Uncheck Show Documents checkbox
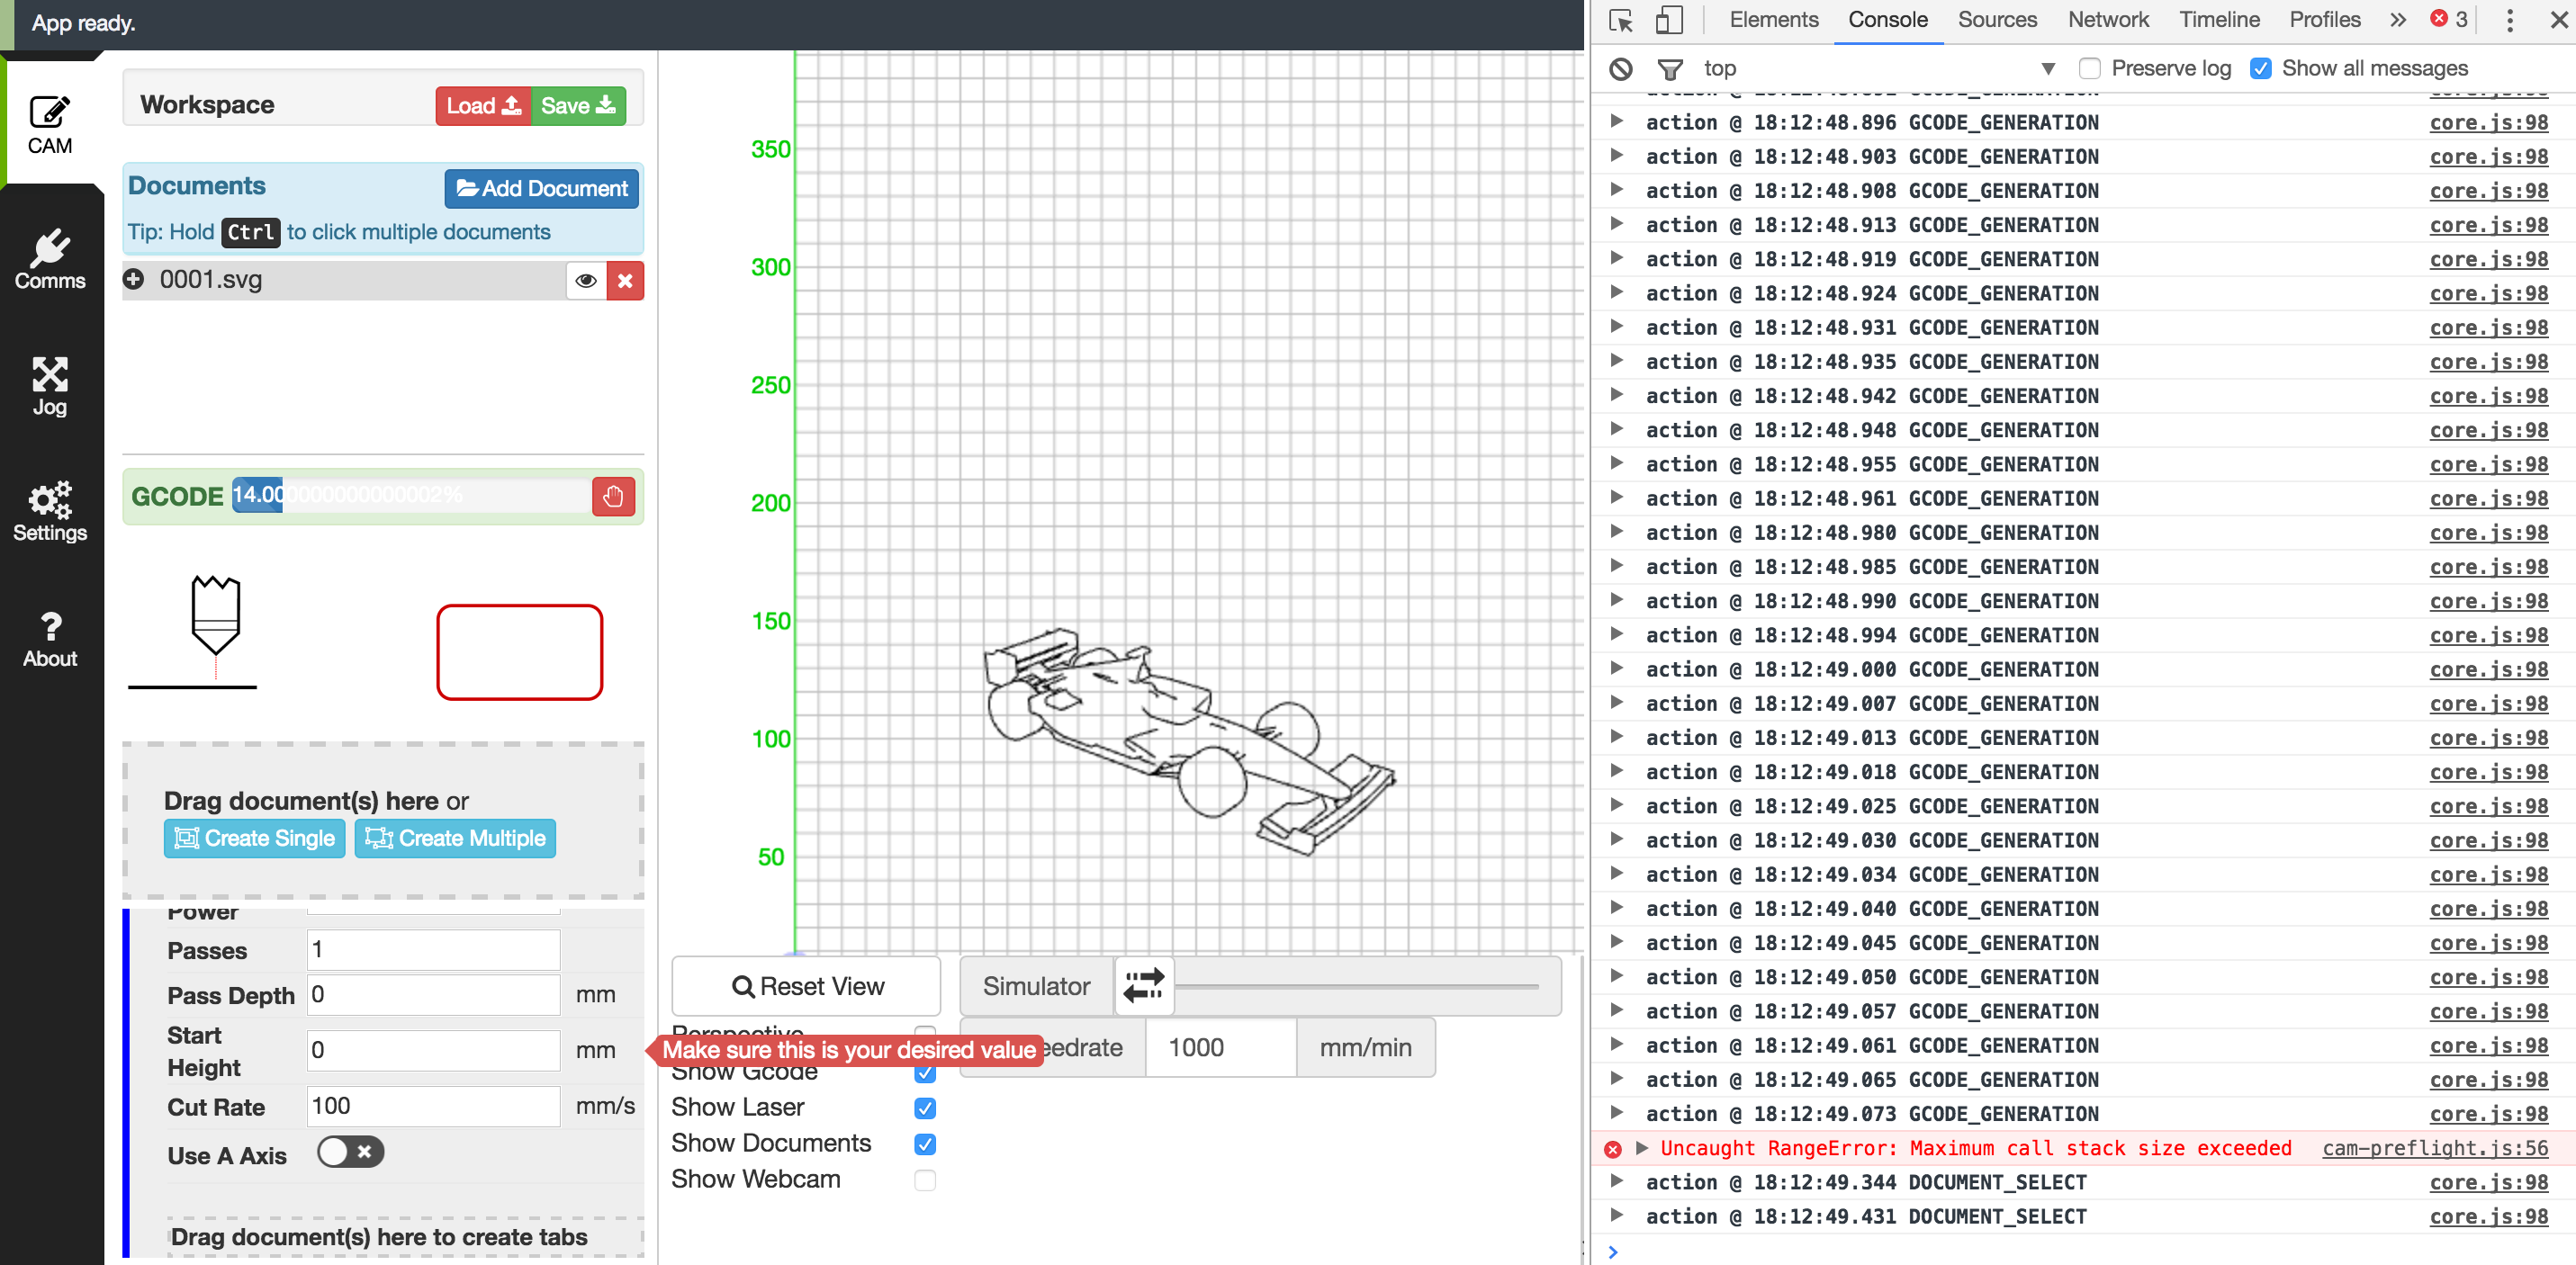 point(925,1144)
